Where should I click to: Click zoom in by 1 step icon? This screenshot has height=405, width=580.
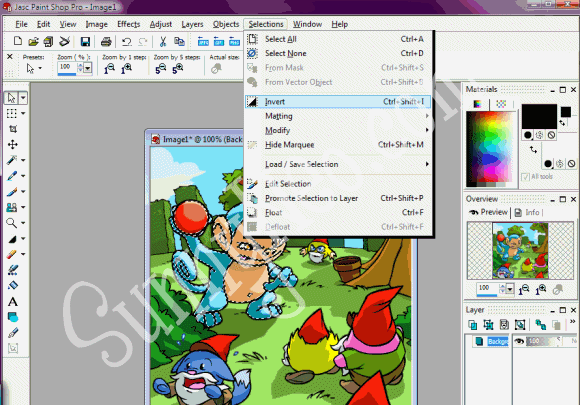point(127,69)
